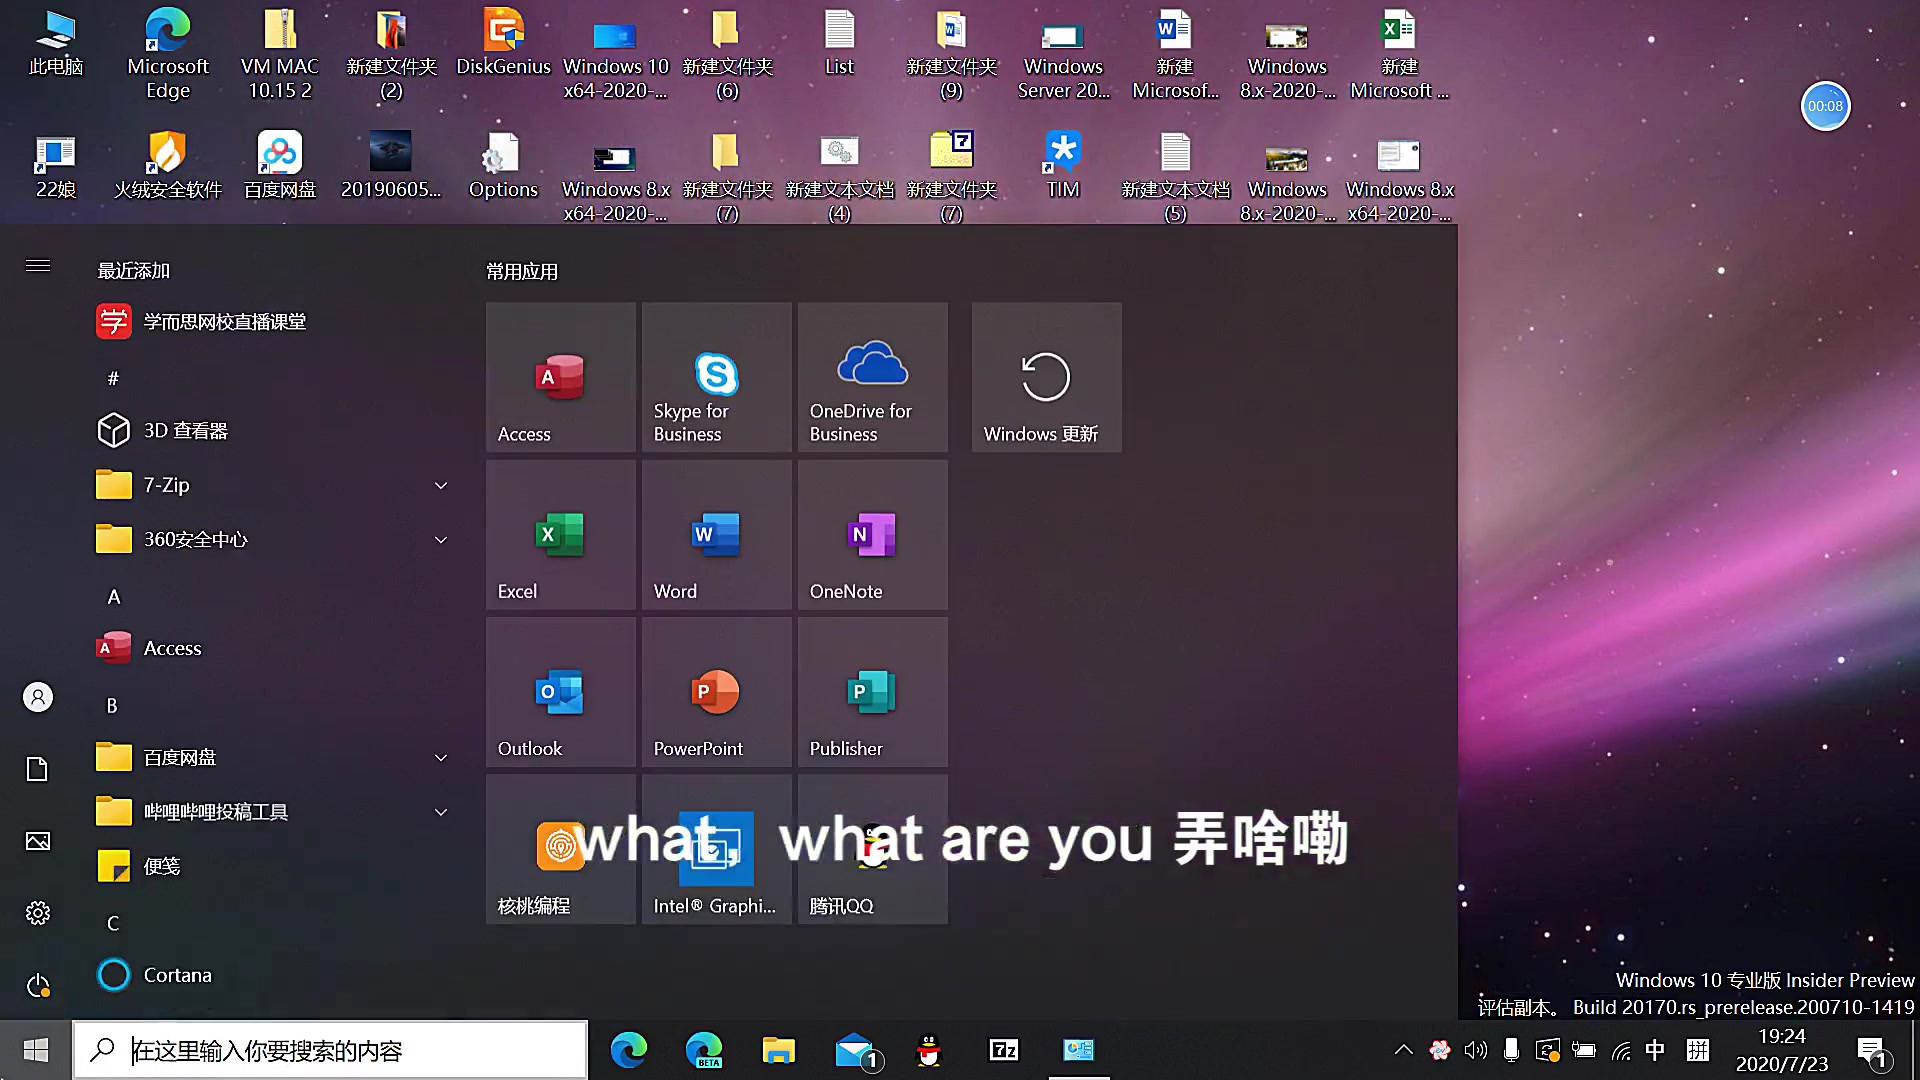Expand the 360安全中心 folder

pos(272,540)
